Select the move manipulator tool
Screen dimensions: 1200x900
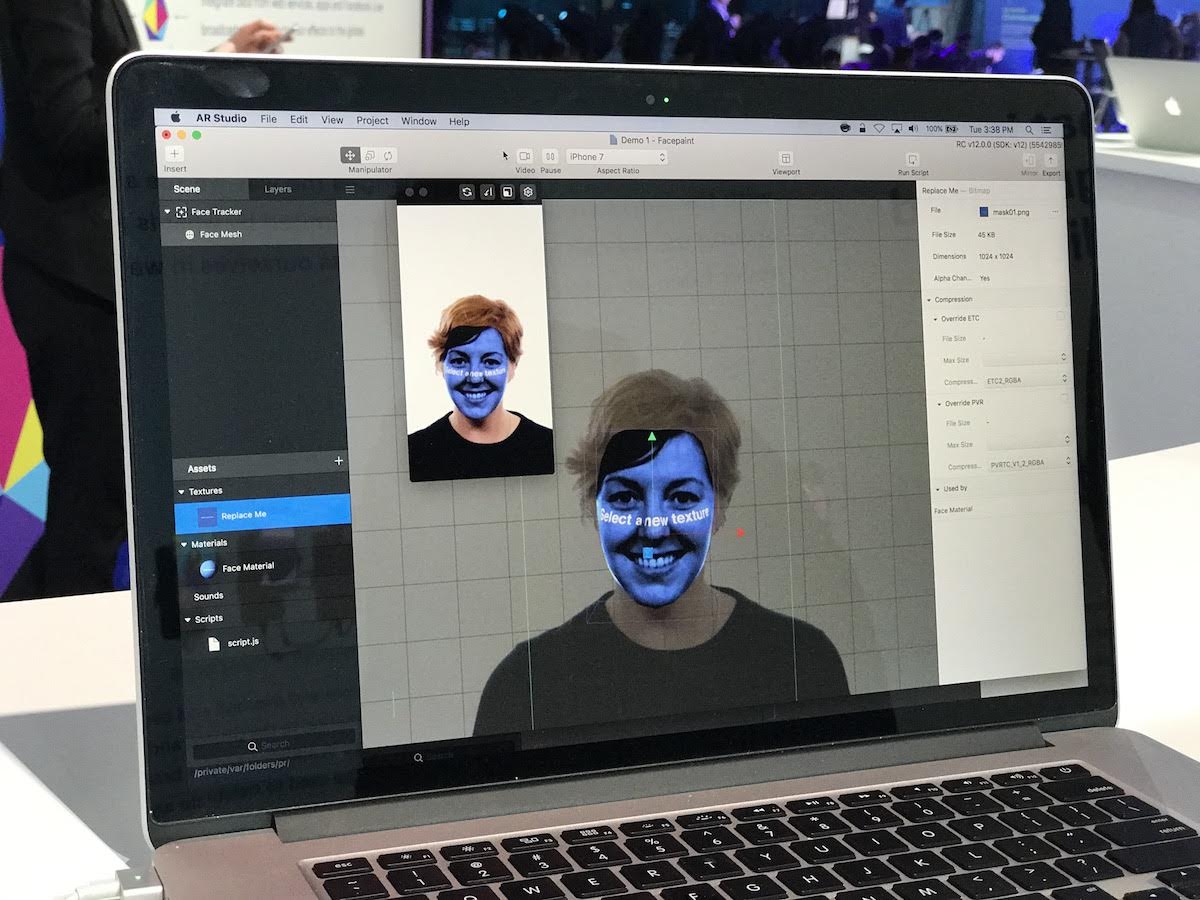(350, 155)
